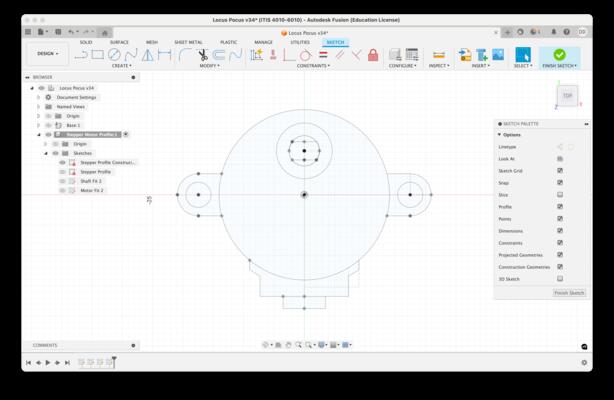Viewport: 614px width, 400px height.
Task: Select the Sketch Dimension tool
Action: [x=164, y=54]
